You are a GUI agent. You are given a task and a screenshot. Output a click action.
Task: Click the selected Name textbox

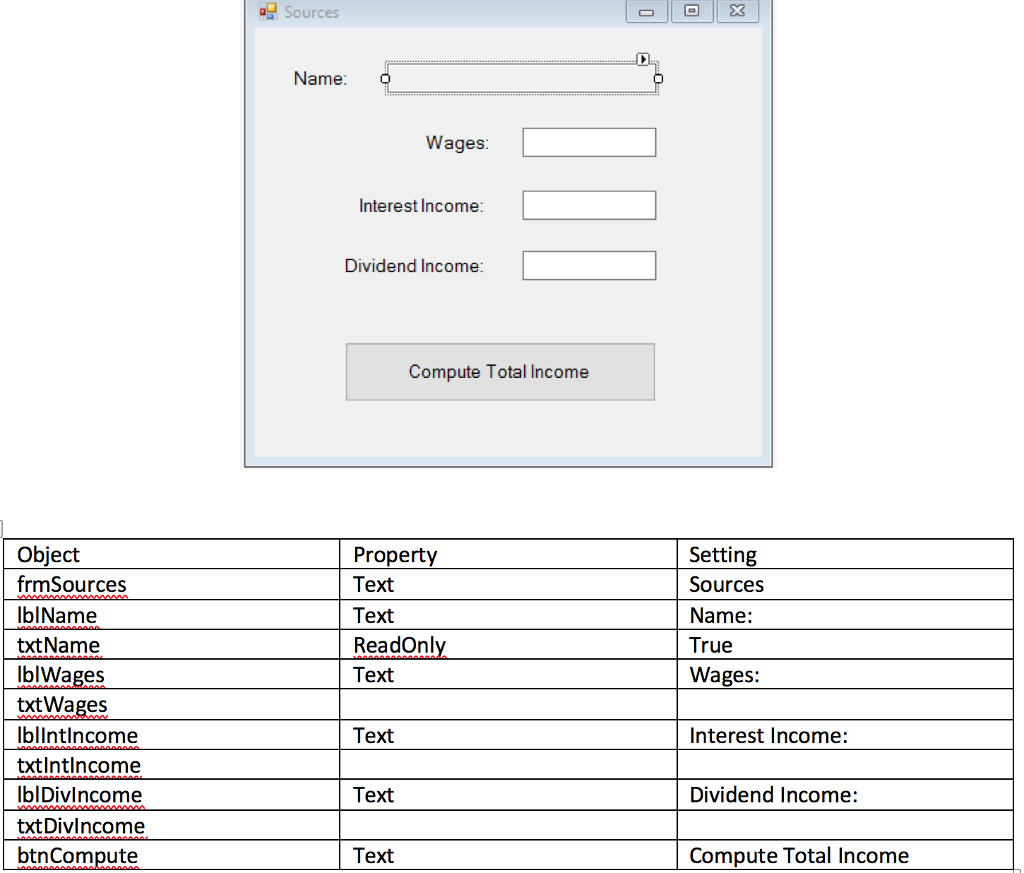coord(520,78)
